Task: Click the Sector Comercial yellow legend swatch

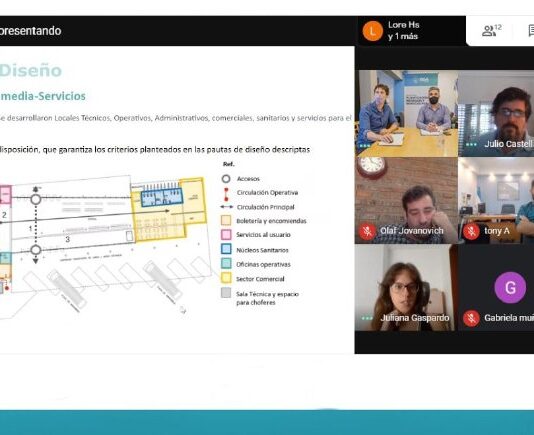Action: (x=226, y=278)
